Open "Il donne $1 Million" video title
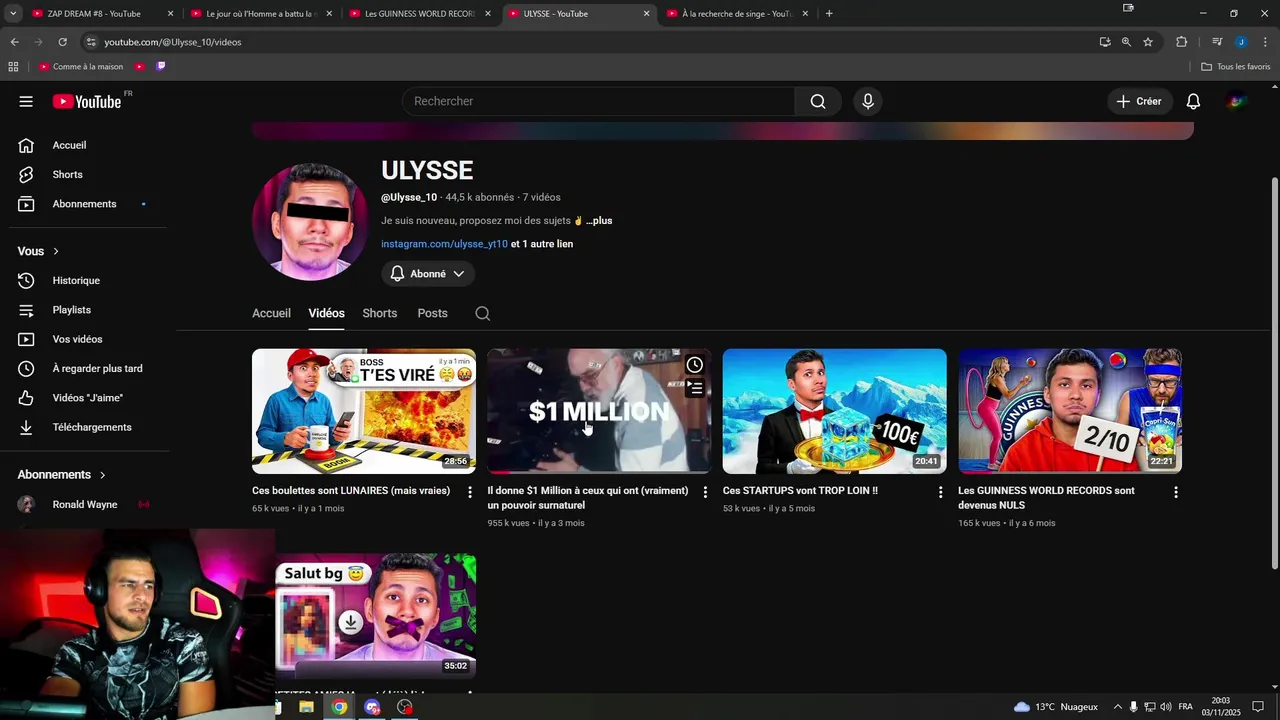This screenshot has width=1280, height=720. [x=588, y=498]
